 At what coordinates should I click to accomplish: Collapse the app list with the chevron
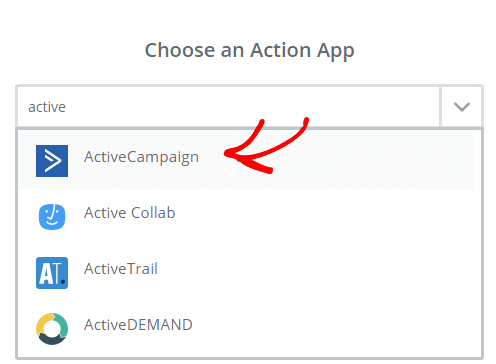[462, 107]
